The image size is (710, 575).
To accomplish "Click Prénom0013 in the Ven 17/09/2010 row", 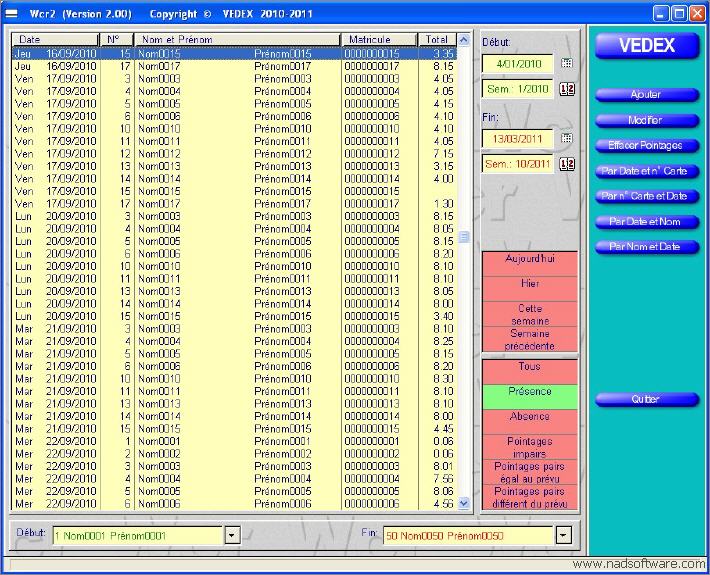I will click(283, 166).
